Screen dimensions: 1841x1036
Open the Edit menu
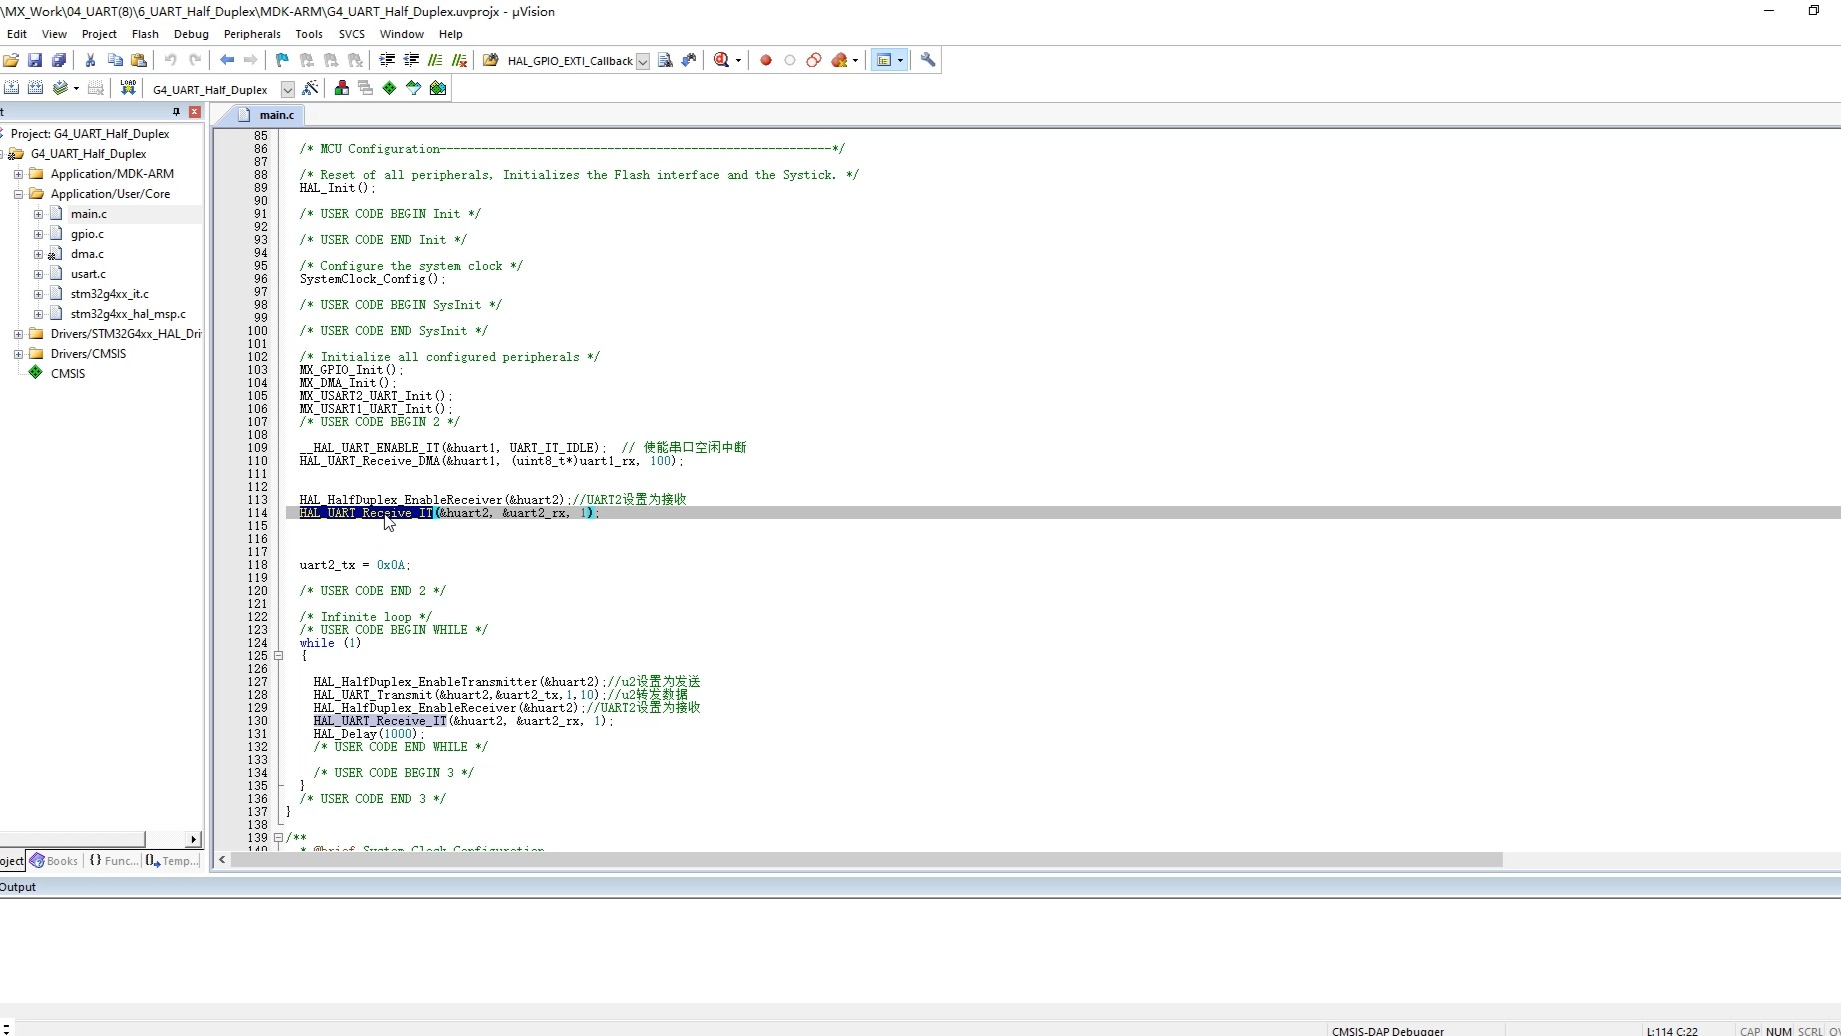pyautogui.click(x=17, y=34)
